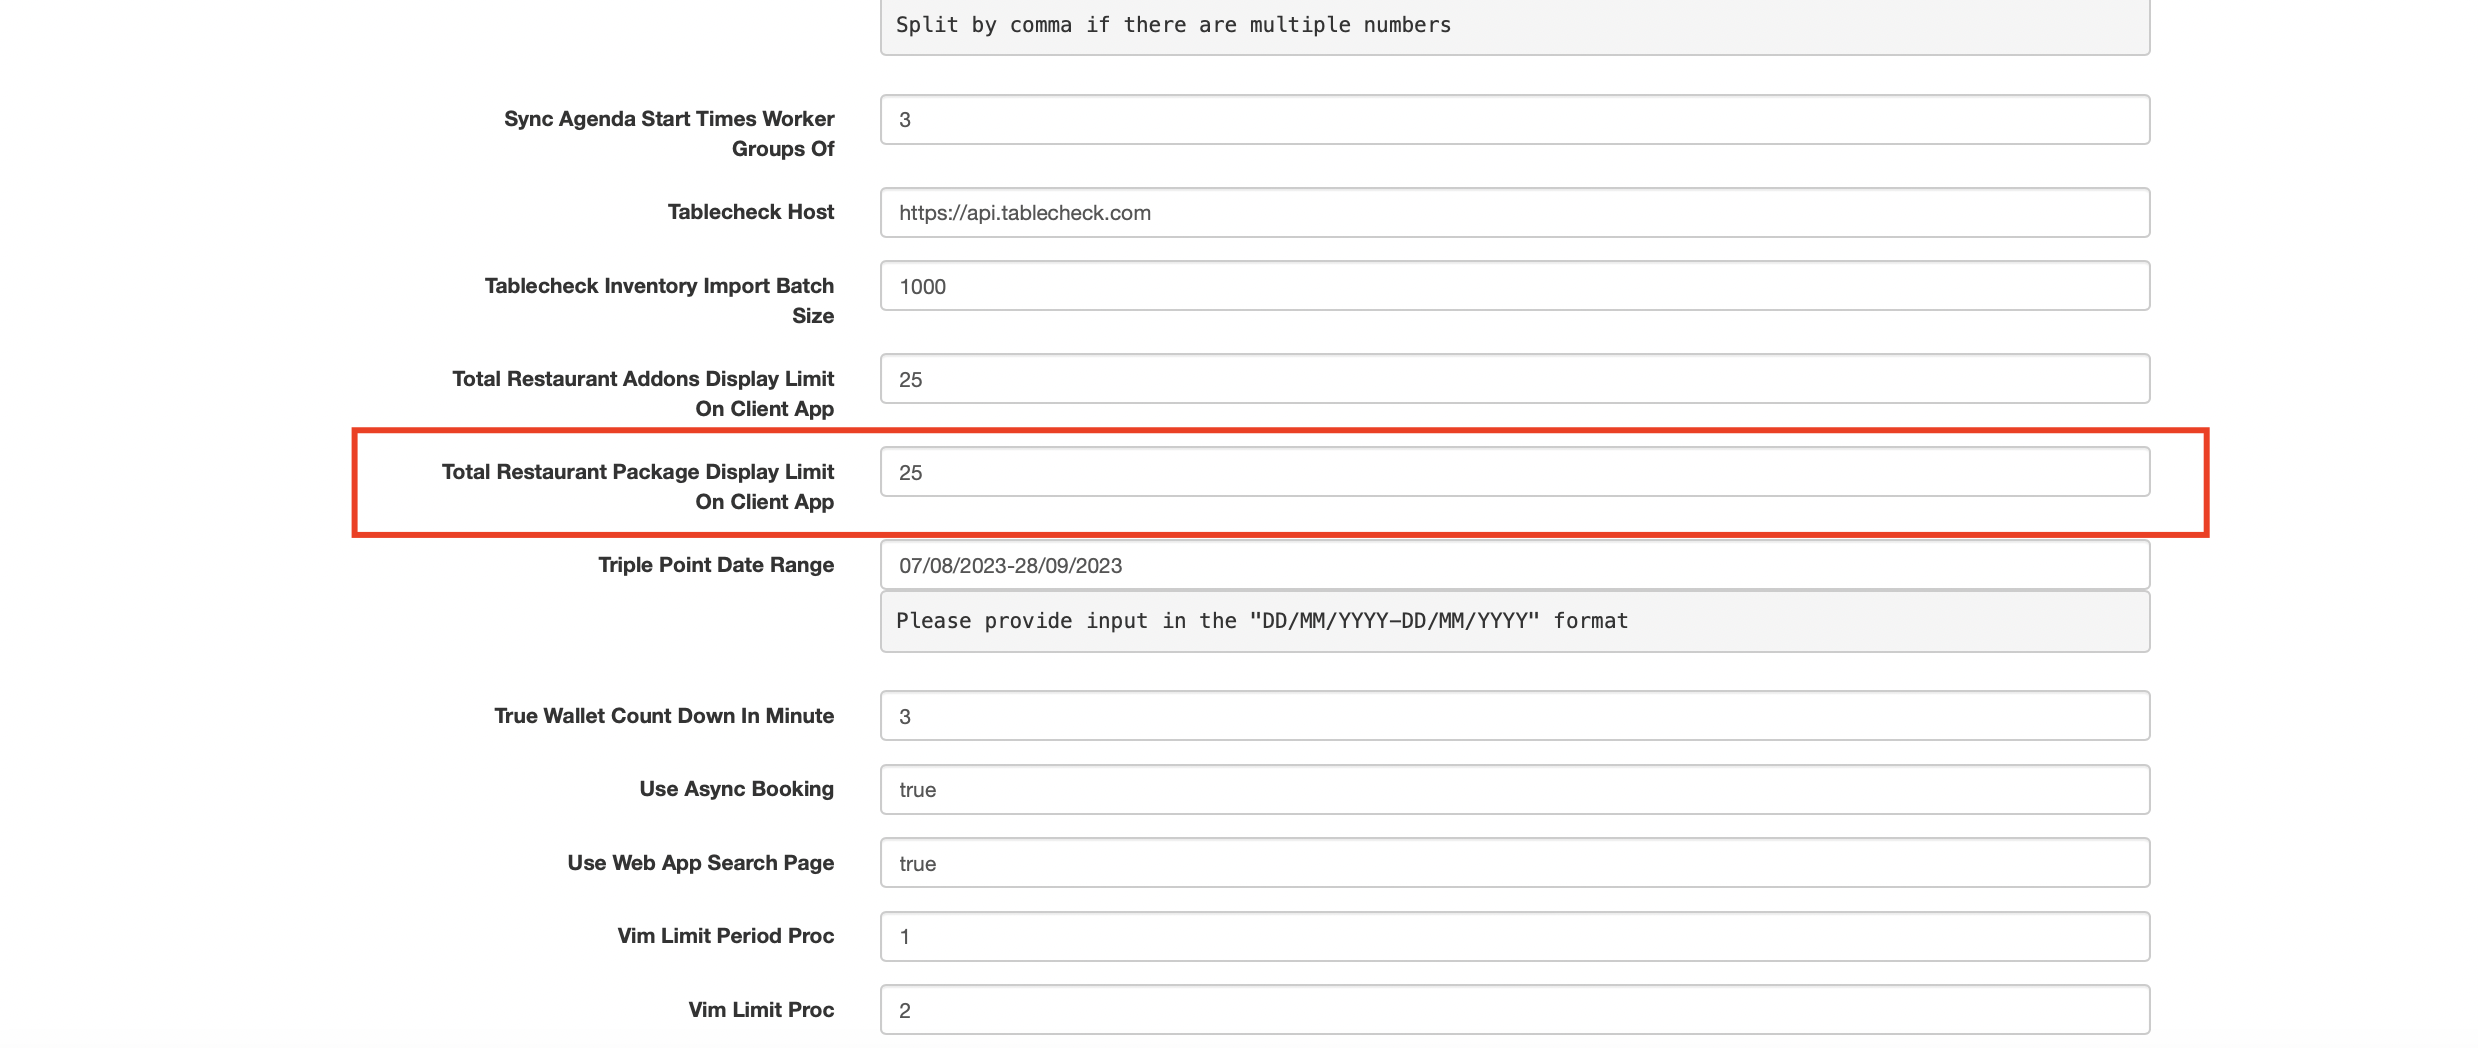Click the Sync Agenda Start Times Worker input
This screenshot has width=2478, height=1048.
click(x=1514, y=120)
